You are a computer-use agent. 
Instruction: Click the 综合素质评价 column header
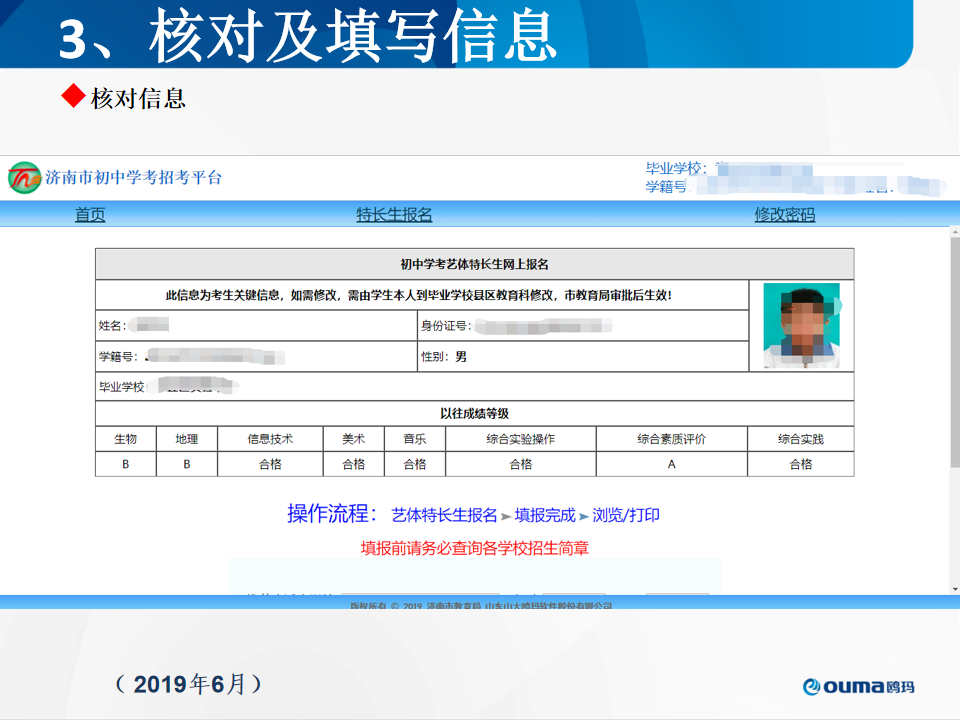tap(672, 439)
